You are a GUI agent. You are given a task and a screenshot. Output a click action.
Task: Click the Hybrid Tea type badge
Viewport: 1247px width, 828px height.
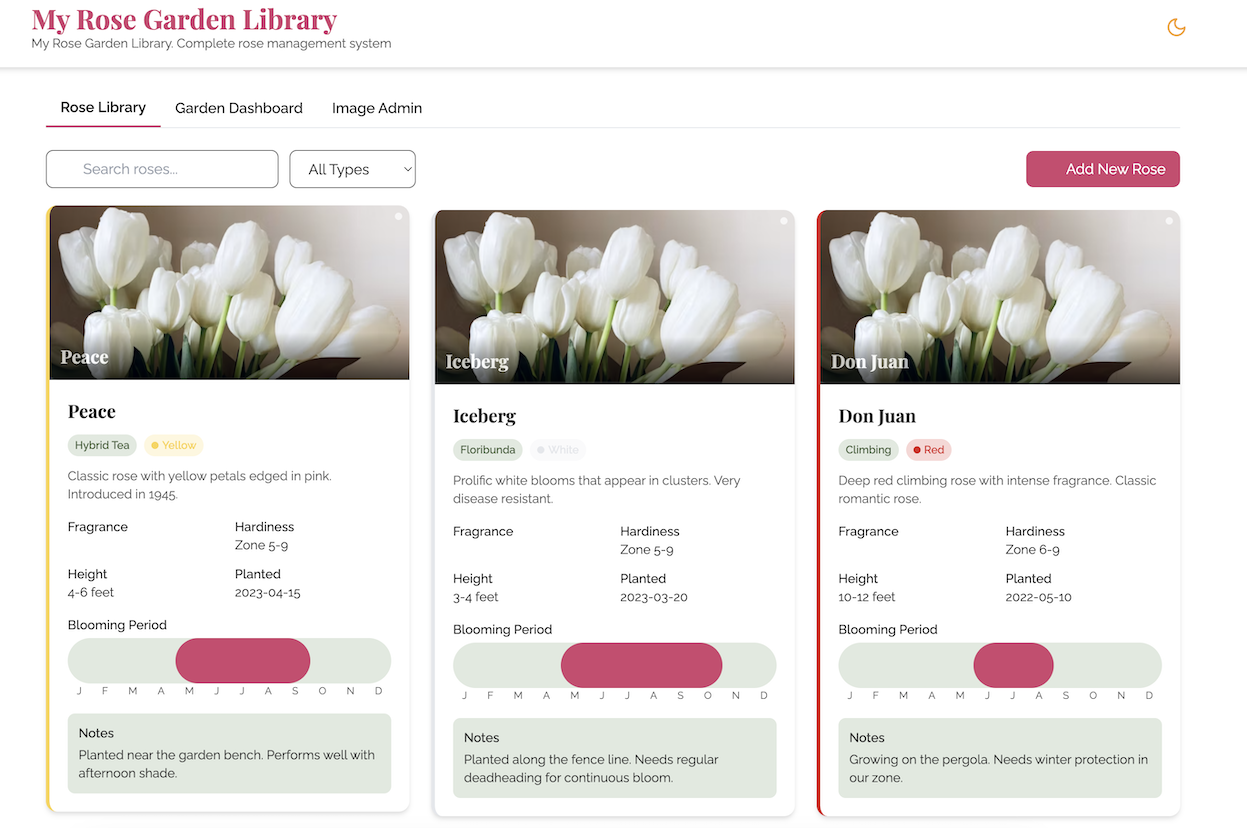(101, 444)
